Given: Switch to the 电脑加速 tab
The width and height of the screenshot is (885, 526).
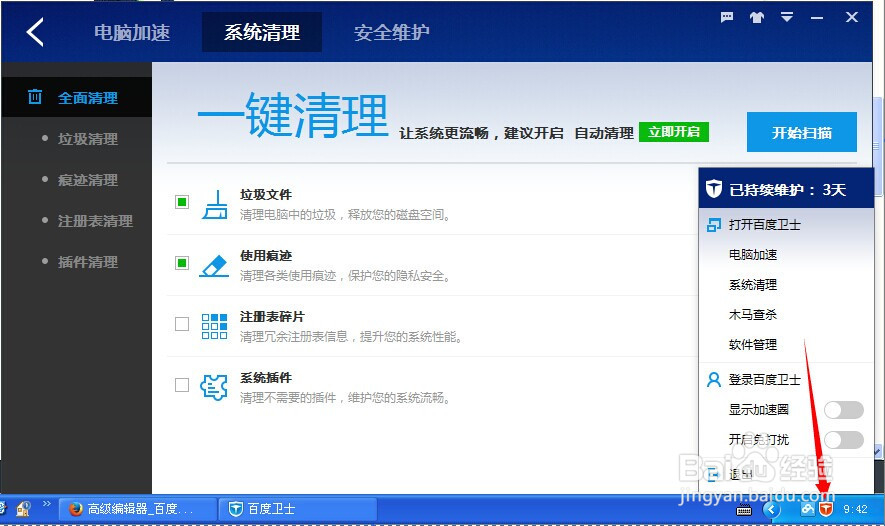Looking at the screenshot, I should (x=132, y=32).
